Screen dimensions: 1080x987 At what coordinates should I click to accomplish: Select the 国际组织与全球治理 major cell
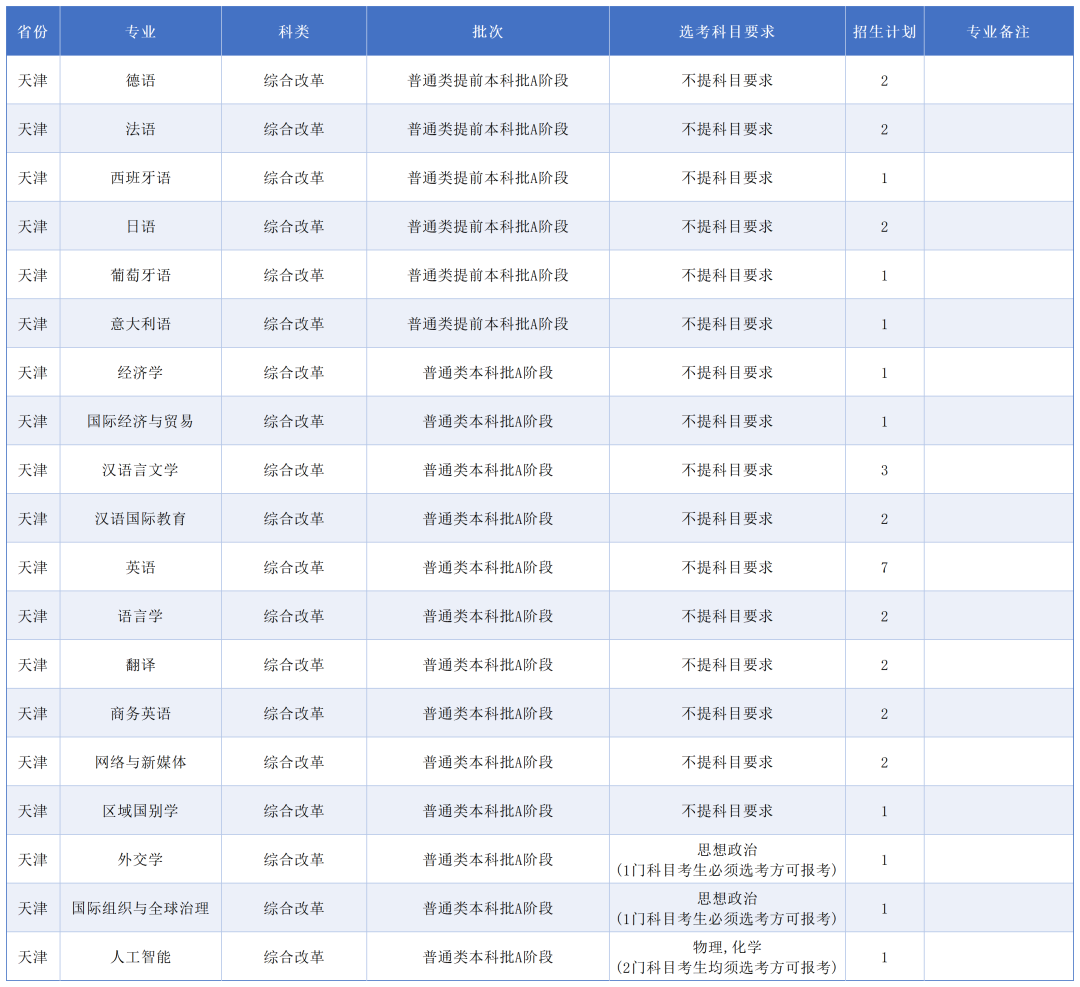(141, 908)
